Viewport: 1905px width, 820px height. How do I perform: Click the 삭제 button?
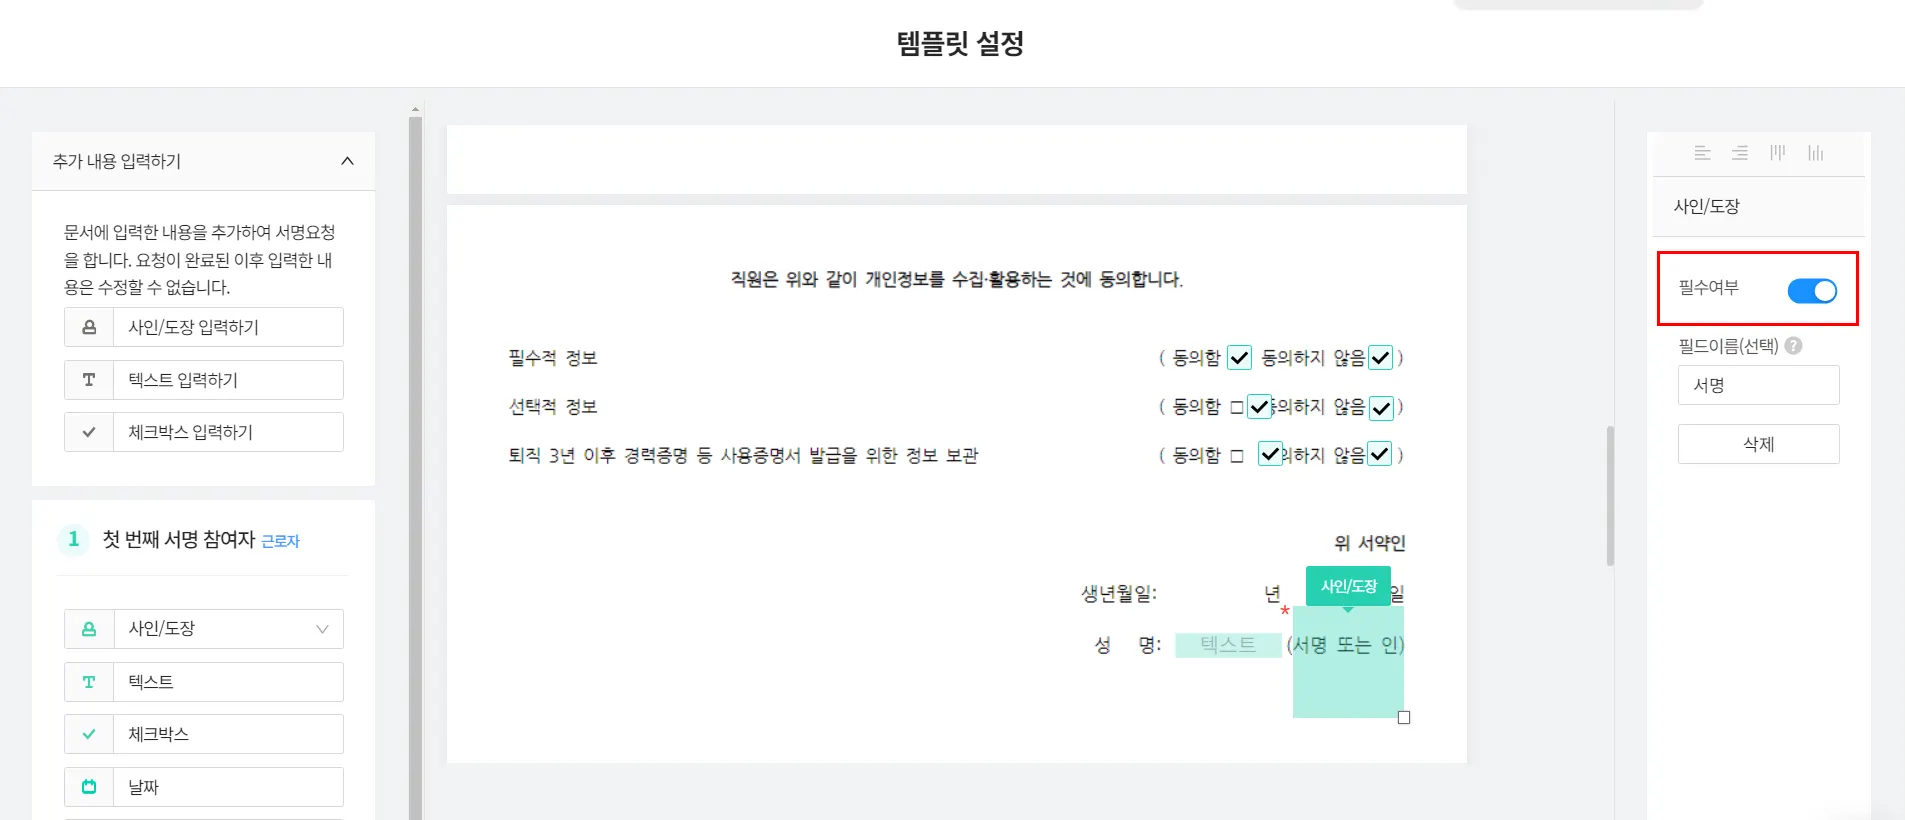click(1758, 444)
